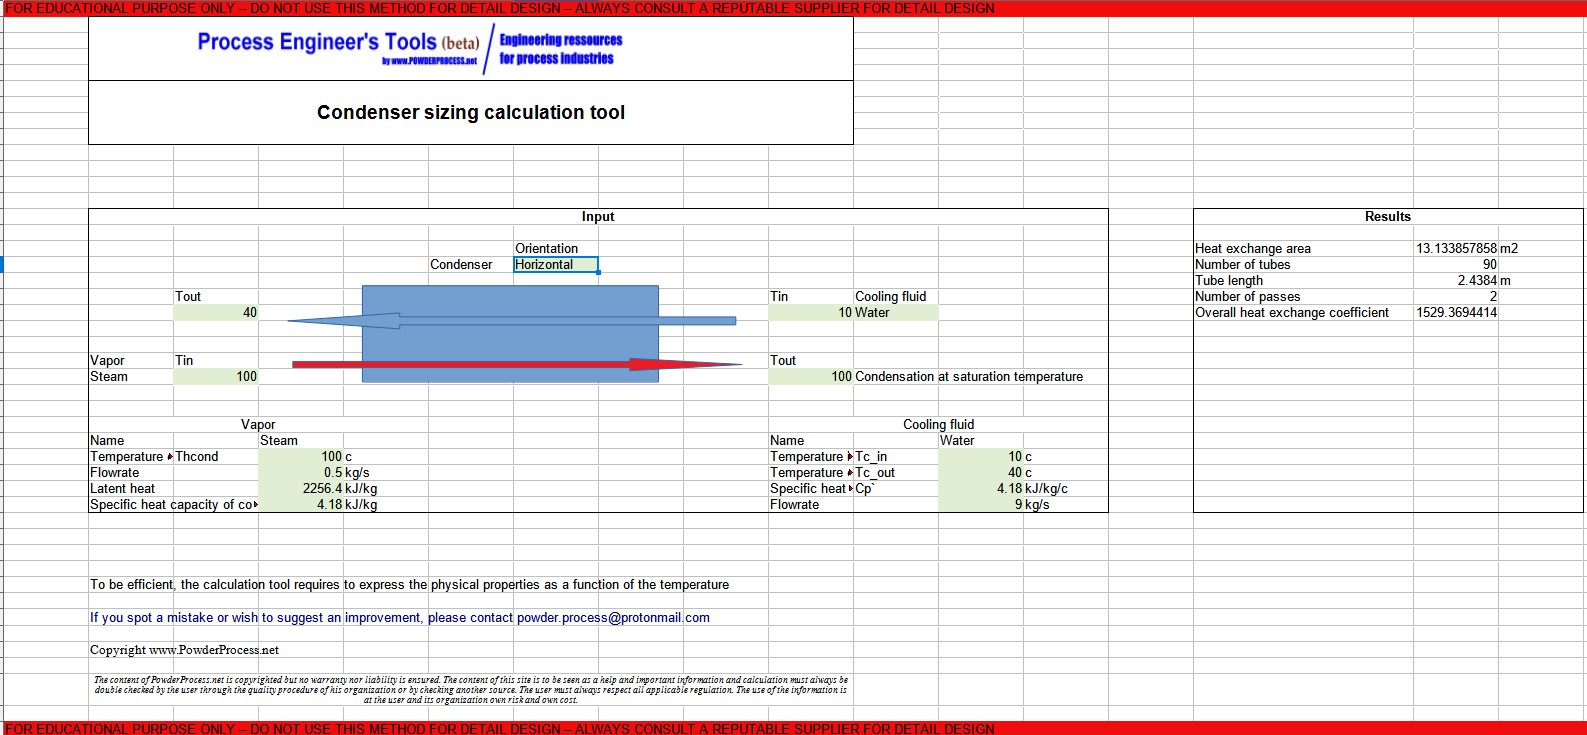Select the blue cooling fluid arrow
Image resolution: width=1587 pixels, height=735 pixels.
(x=511, y=321)
